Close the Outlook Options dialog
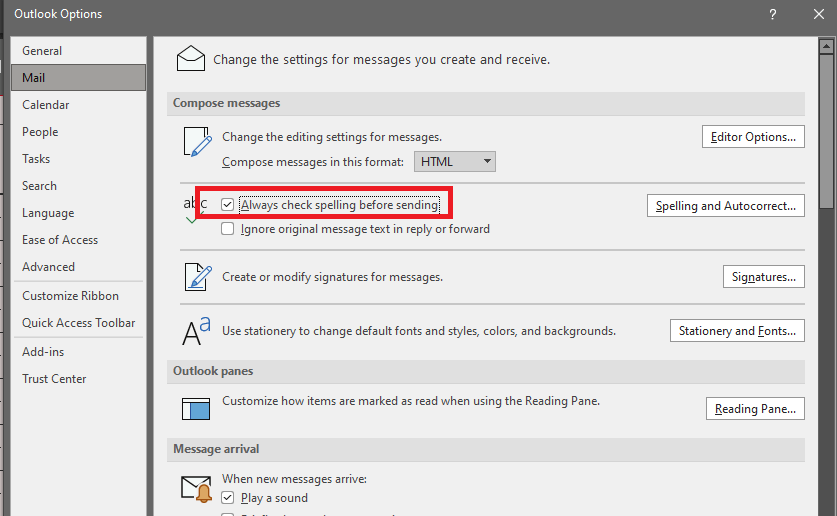This screenshot has width=837, height=516. coord(819,14)
